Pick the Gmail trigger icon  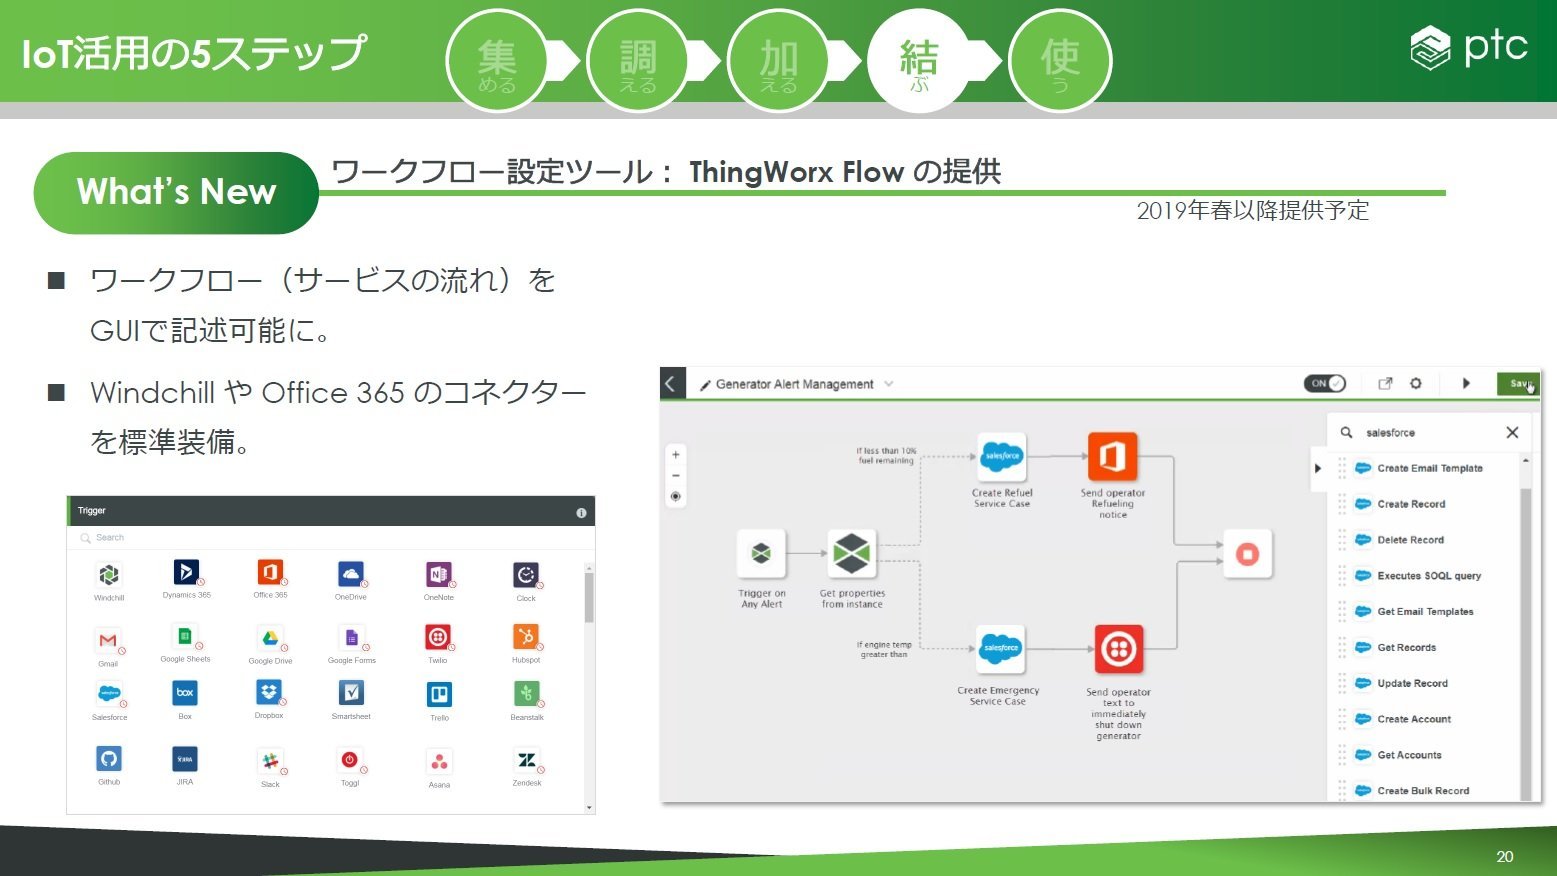pyautogui.click(x=108, y=640)
